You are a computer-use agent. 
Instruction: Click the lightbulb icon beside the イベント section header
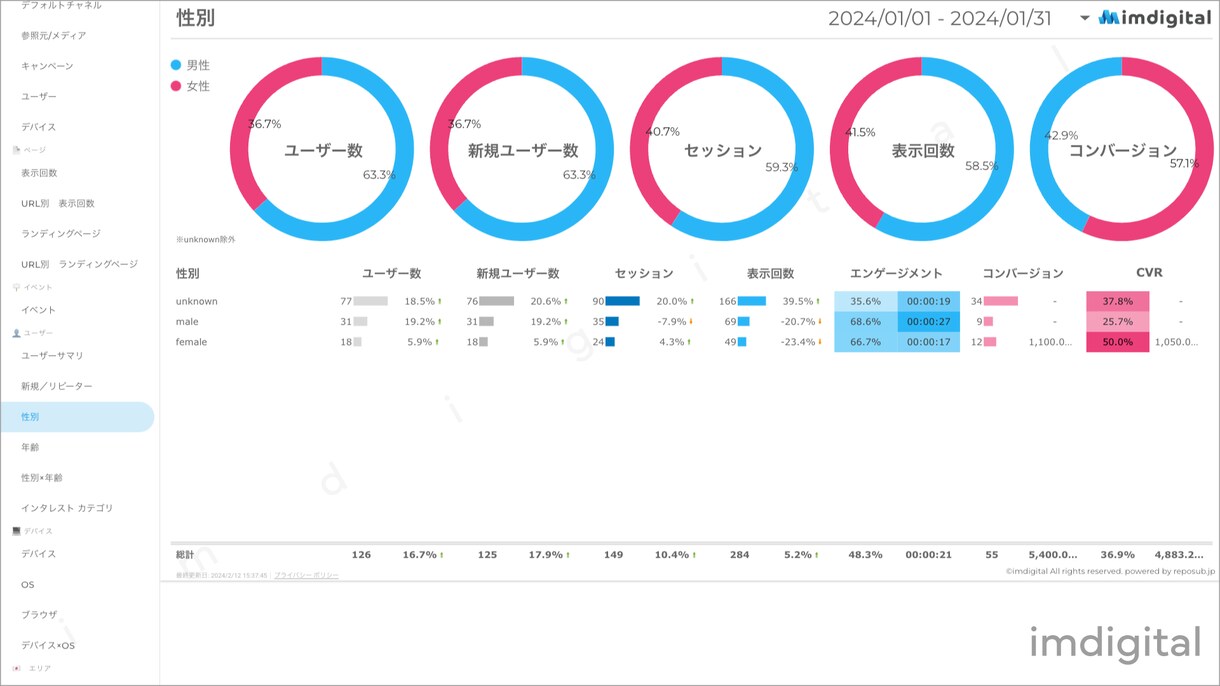[x=16, y=287]
